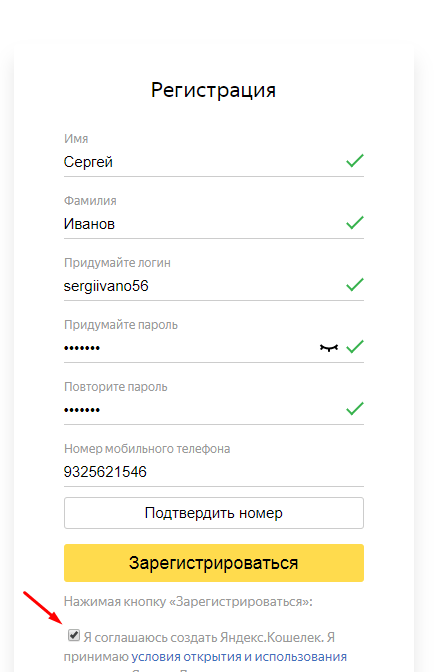This screenshot has width=439, height=672.
Task: Click the checkmark in Придумайте пароль row
Action: [x=355, y=347]
